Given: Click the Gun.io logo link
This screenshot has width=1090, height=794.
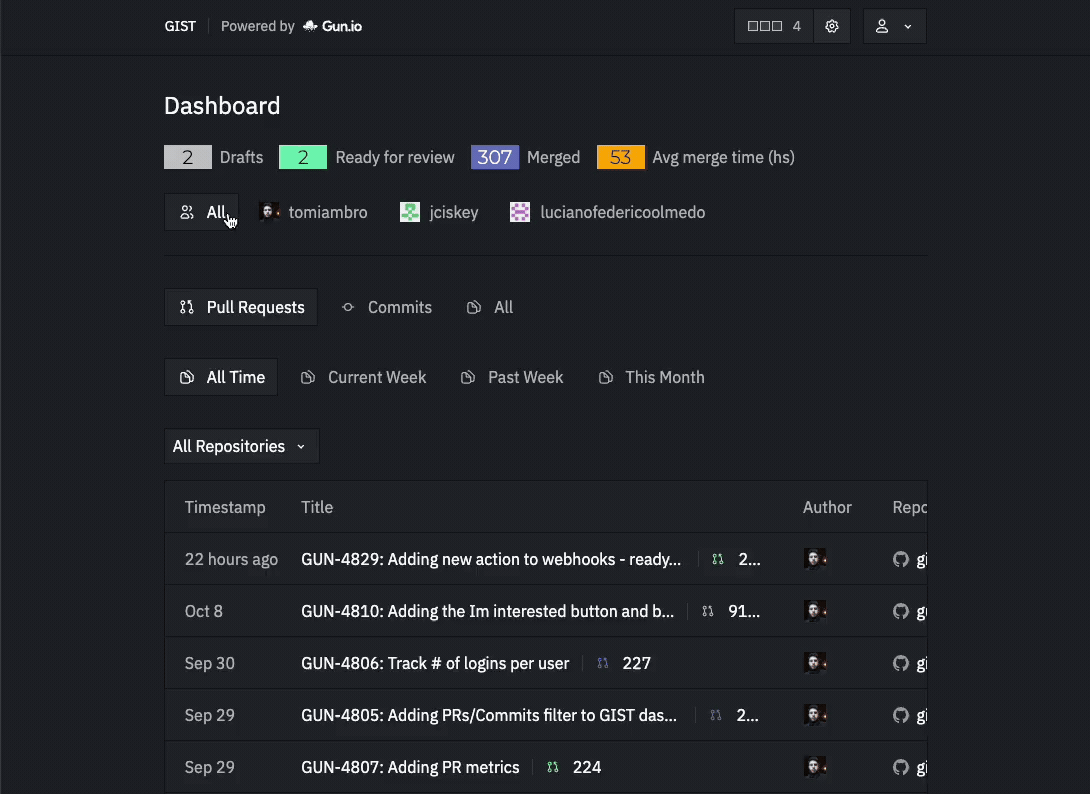Looking at the screenshot, I should click(x=333, y=27).
